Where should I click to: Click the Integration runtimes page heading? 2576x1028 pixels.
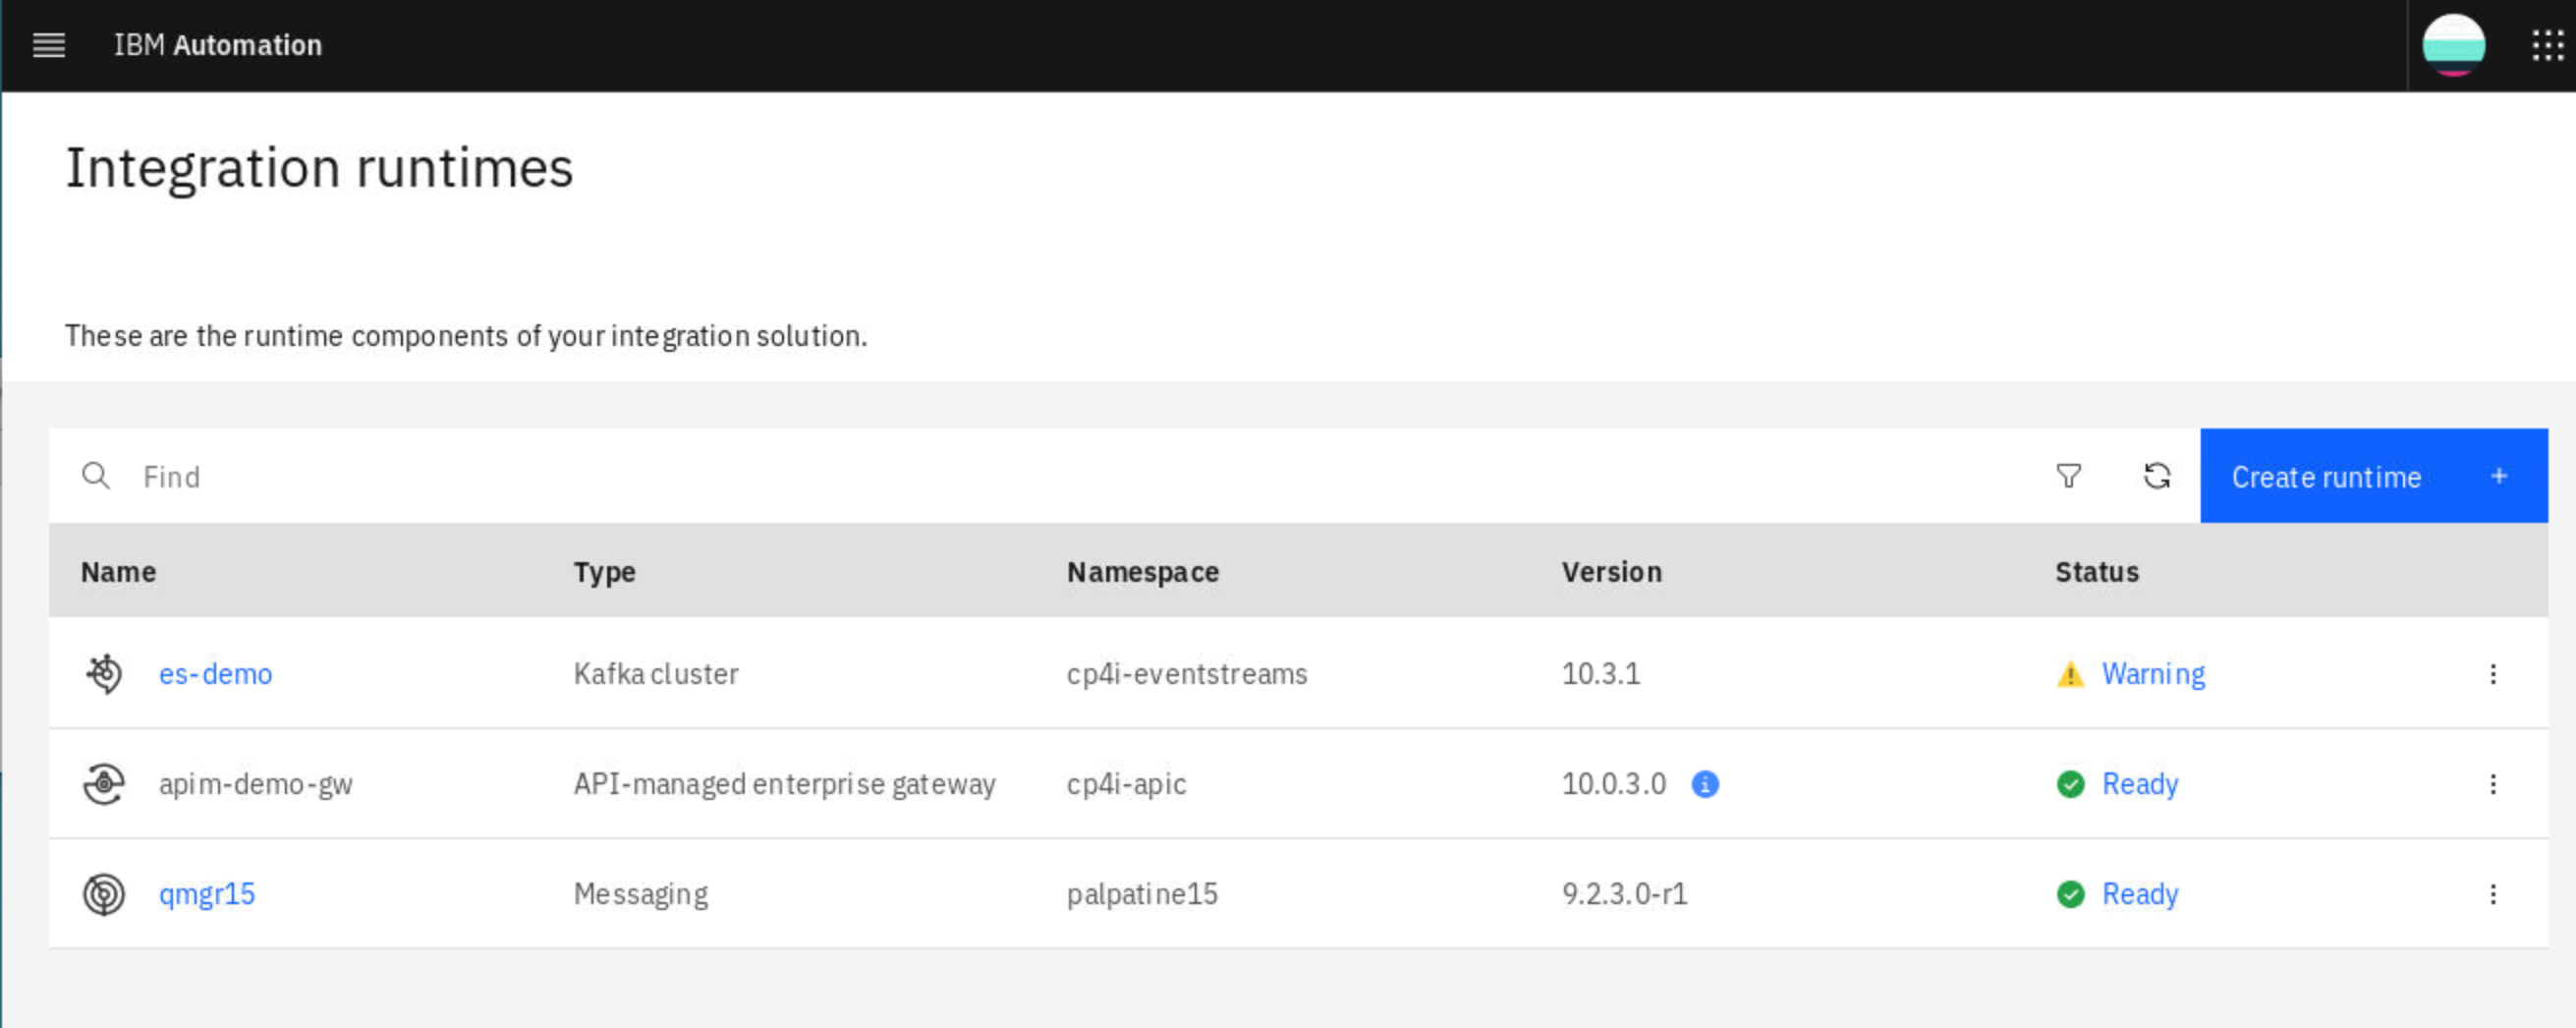point(320,168)
